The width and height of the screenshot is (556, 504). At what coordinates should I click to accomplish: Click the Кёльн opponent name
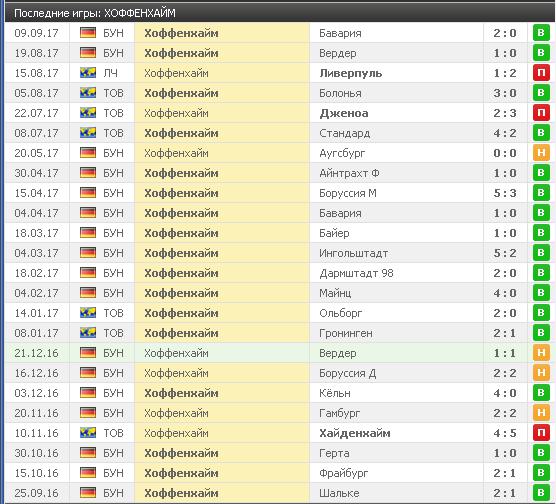coord(335,393)
